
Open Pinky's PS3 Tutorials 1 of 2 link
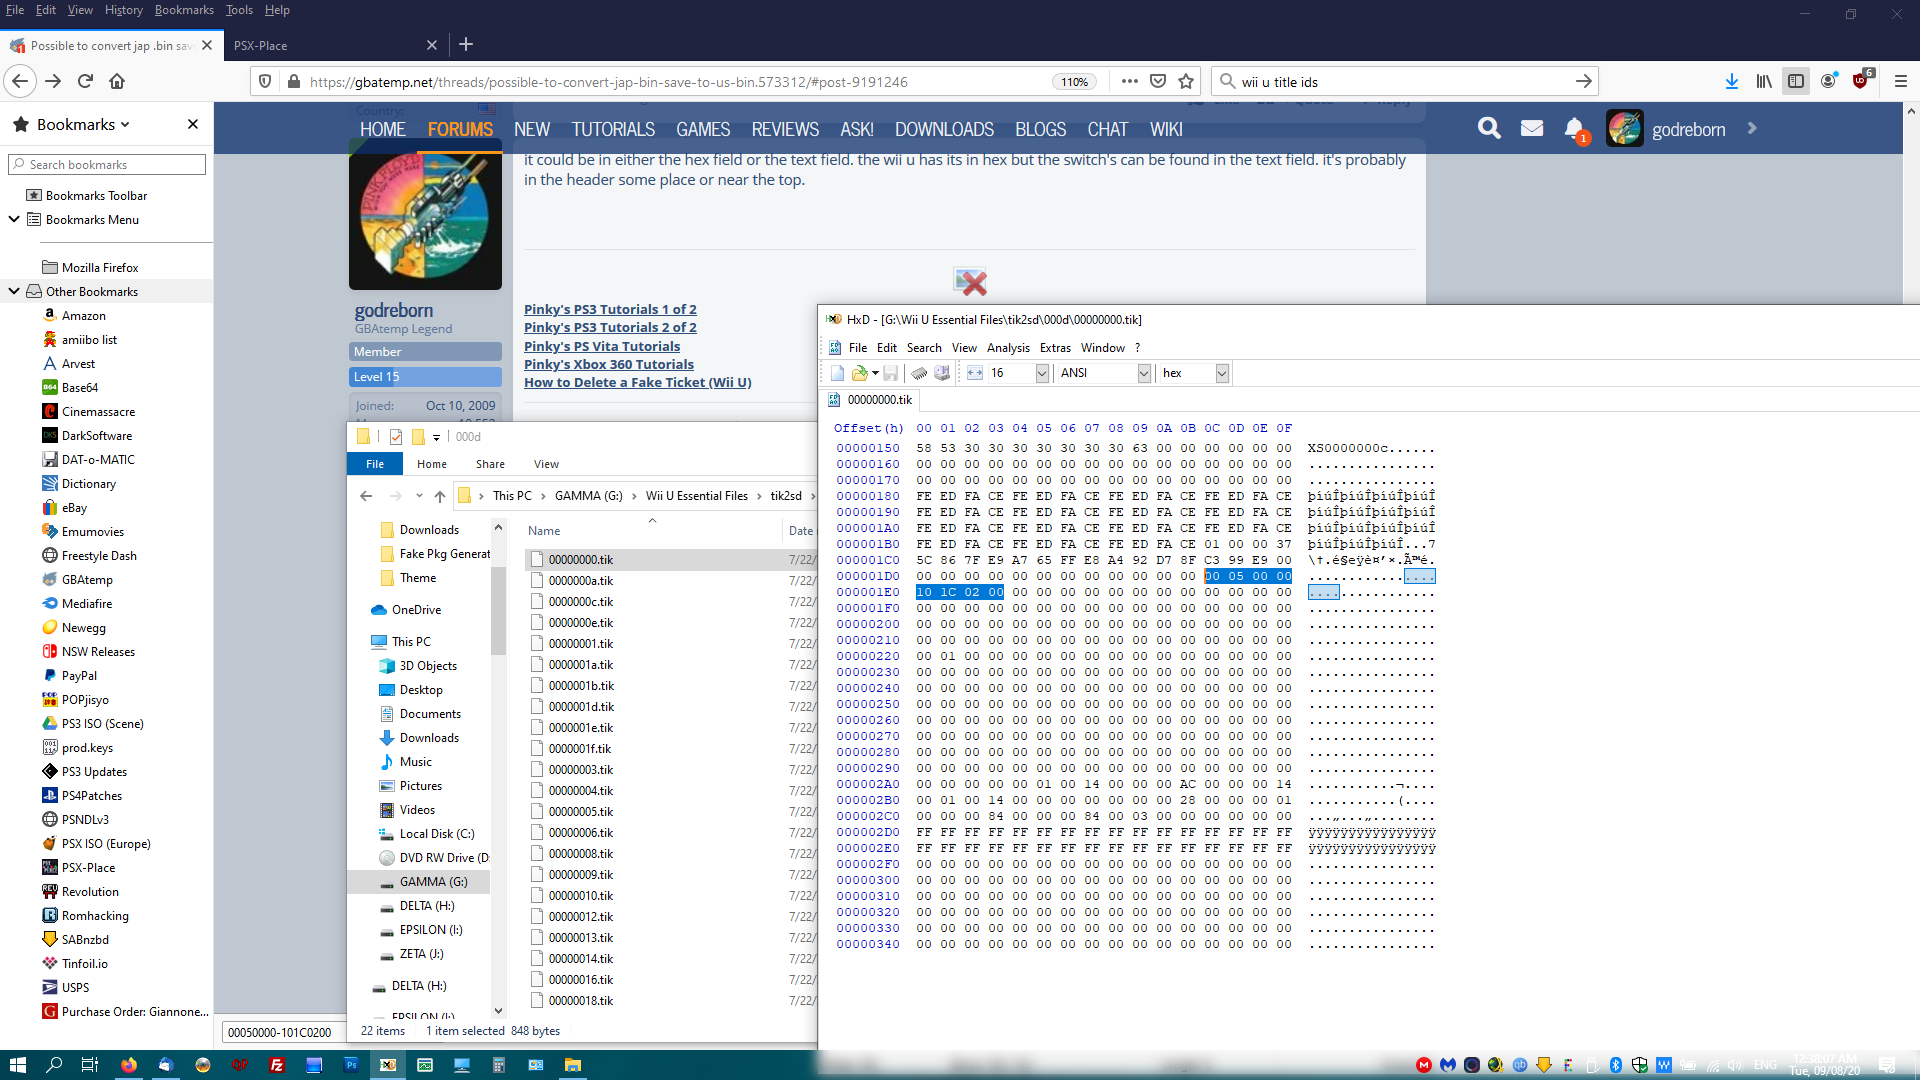coord(610,310)
